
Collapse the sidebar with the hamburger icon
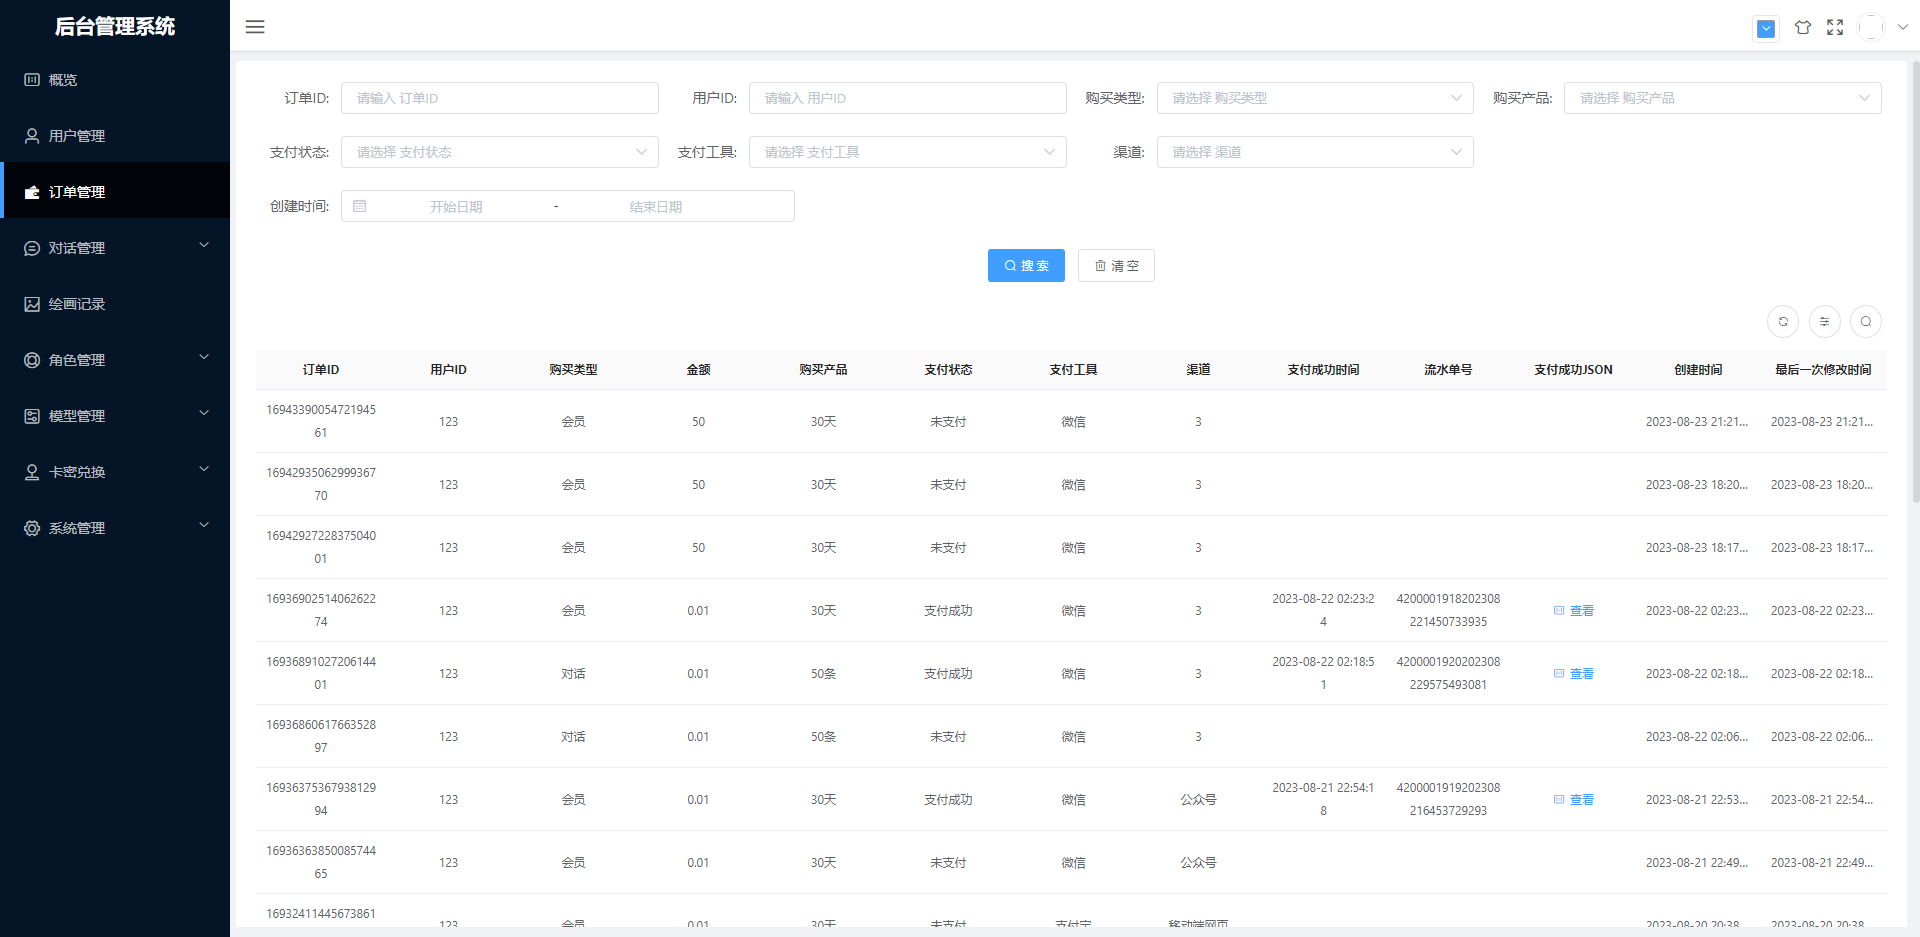pyautogui.click(x=255, y=27)
